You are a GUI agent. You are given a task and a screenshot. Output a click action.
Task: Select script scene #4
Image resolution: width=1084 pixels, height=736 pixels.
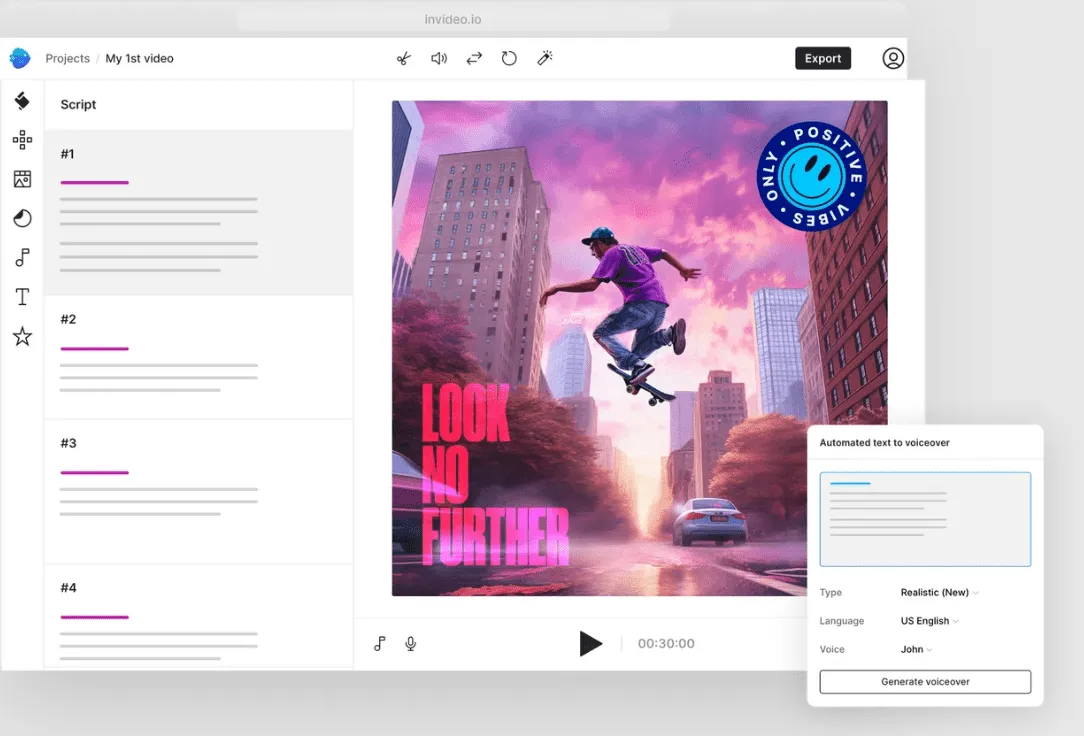[198, 617]
